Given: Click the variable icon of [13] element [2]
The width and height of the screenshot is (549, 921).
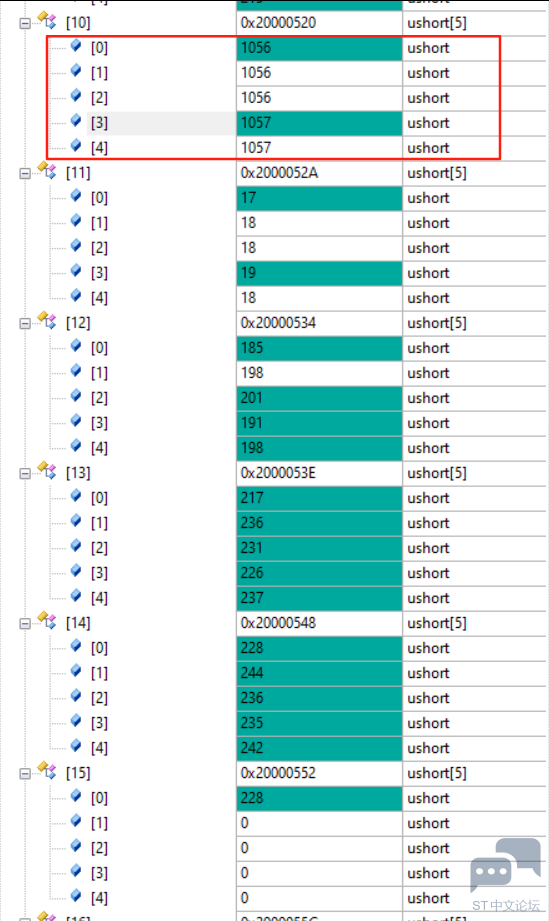Looking at the screenshot, I should point(76,546).
